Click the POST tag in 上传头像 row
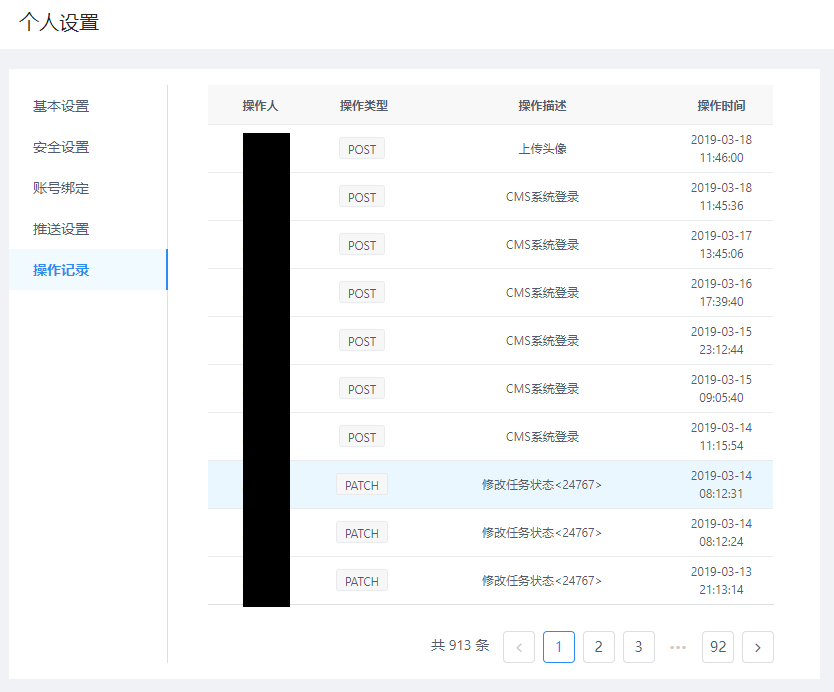This screenshot has height=692, width=834. pos(362,149)
